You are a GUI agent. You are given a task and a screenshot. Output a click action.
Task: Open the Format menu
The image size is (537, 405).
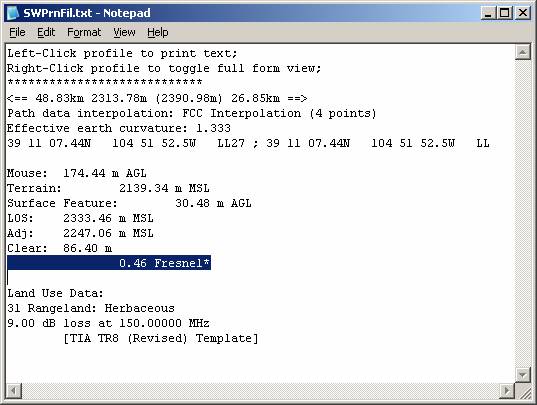84,33
